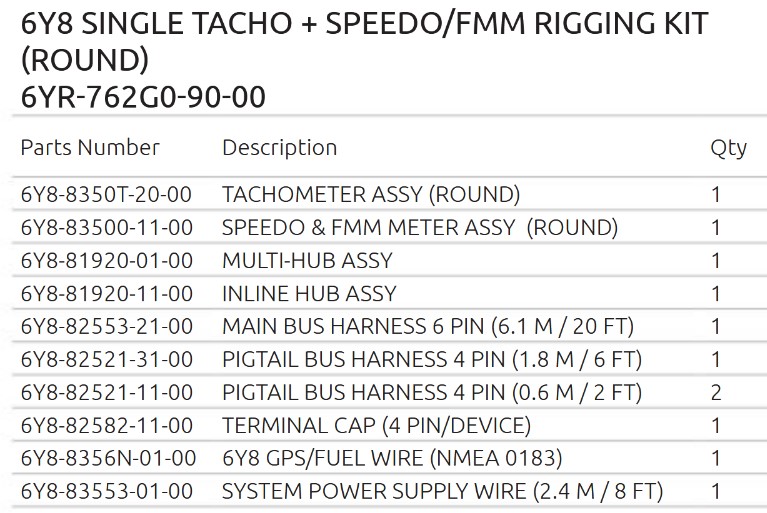The width and height of the screenshot is (767, 513).
Task: Select part number 6Y8-82521-31-00
Action: [x=107, y=359]
